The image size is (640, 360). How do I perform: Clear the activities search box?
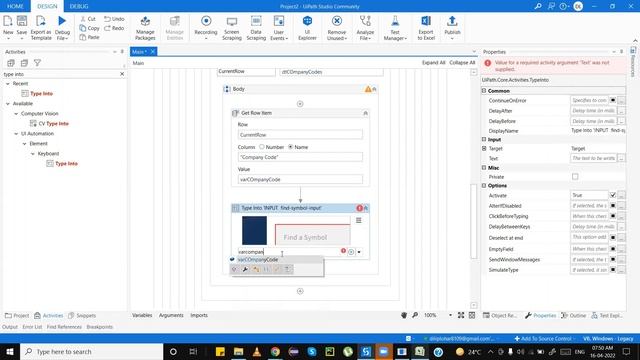coord(122,74)
